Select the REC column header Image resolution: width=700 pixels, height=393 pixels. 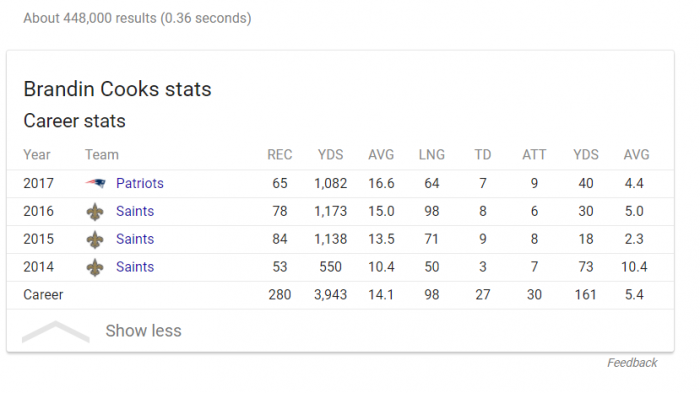[x=280, y=155]
